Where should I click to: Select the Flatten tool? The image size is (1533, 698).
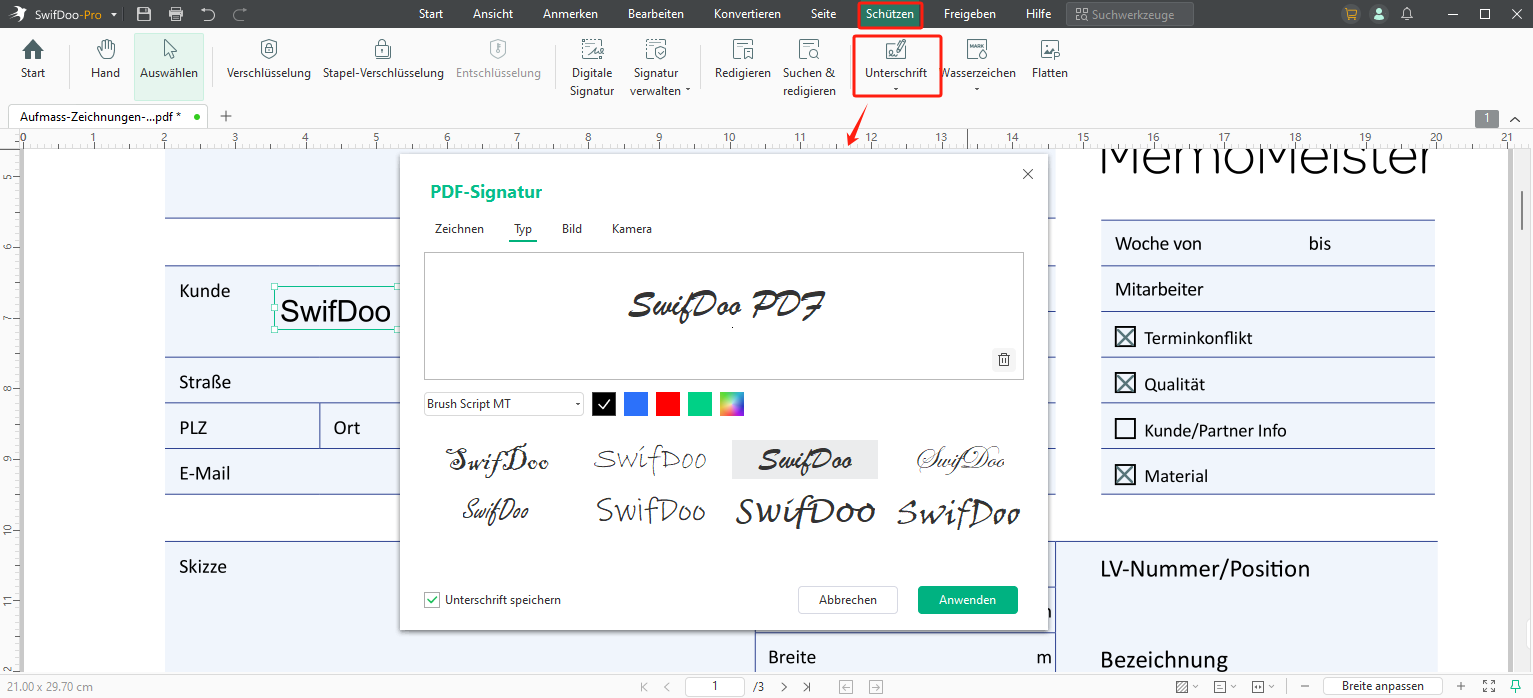point(1049,58)
